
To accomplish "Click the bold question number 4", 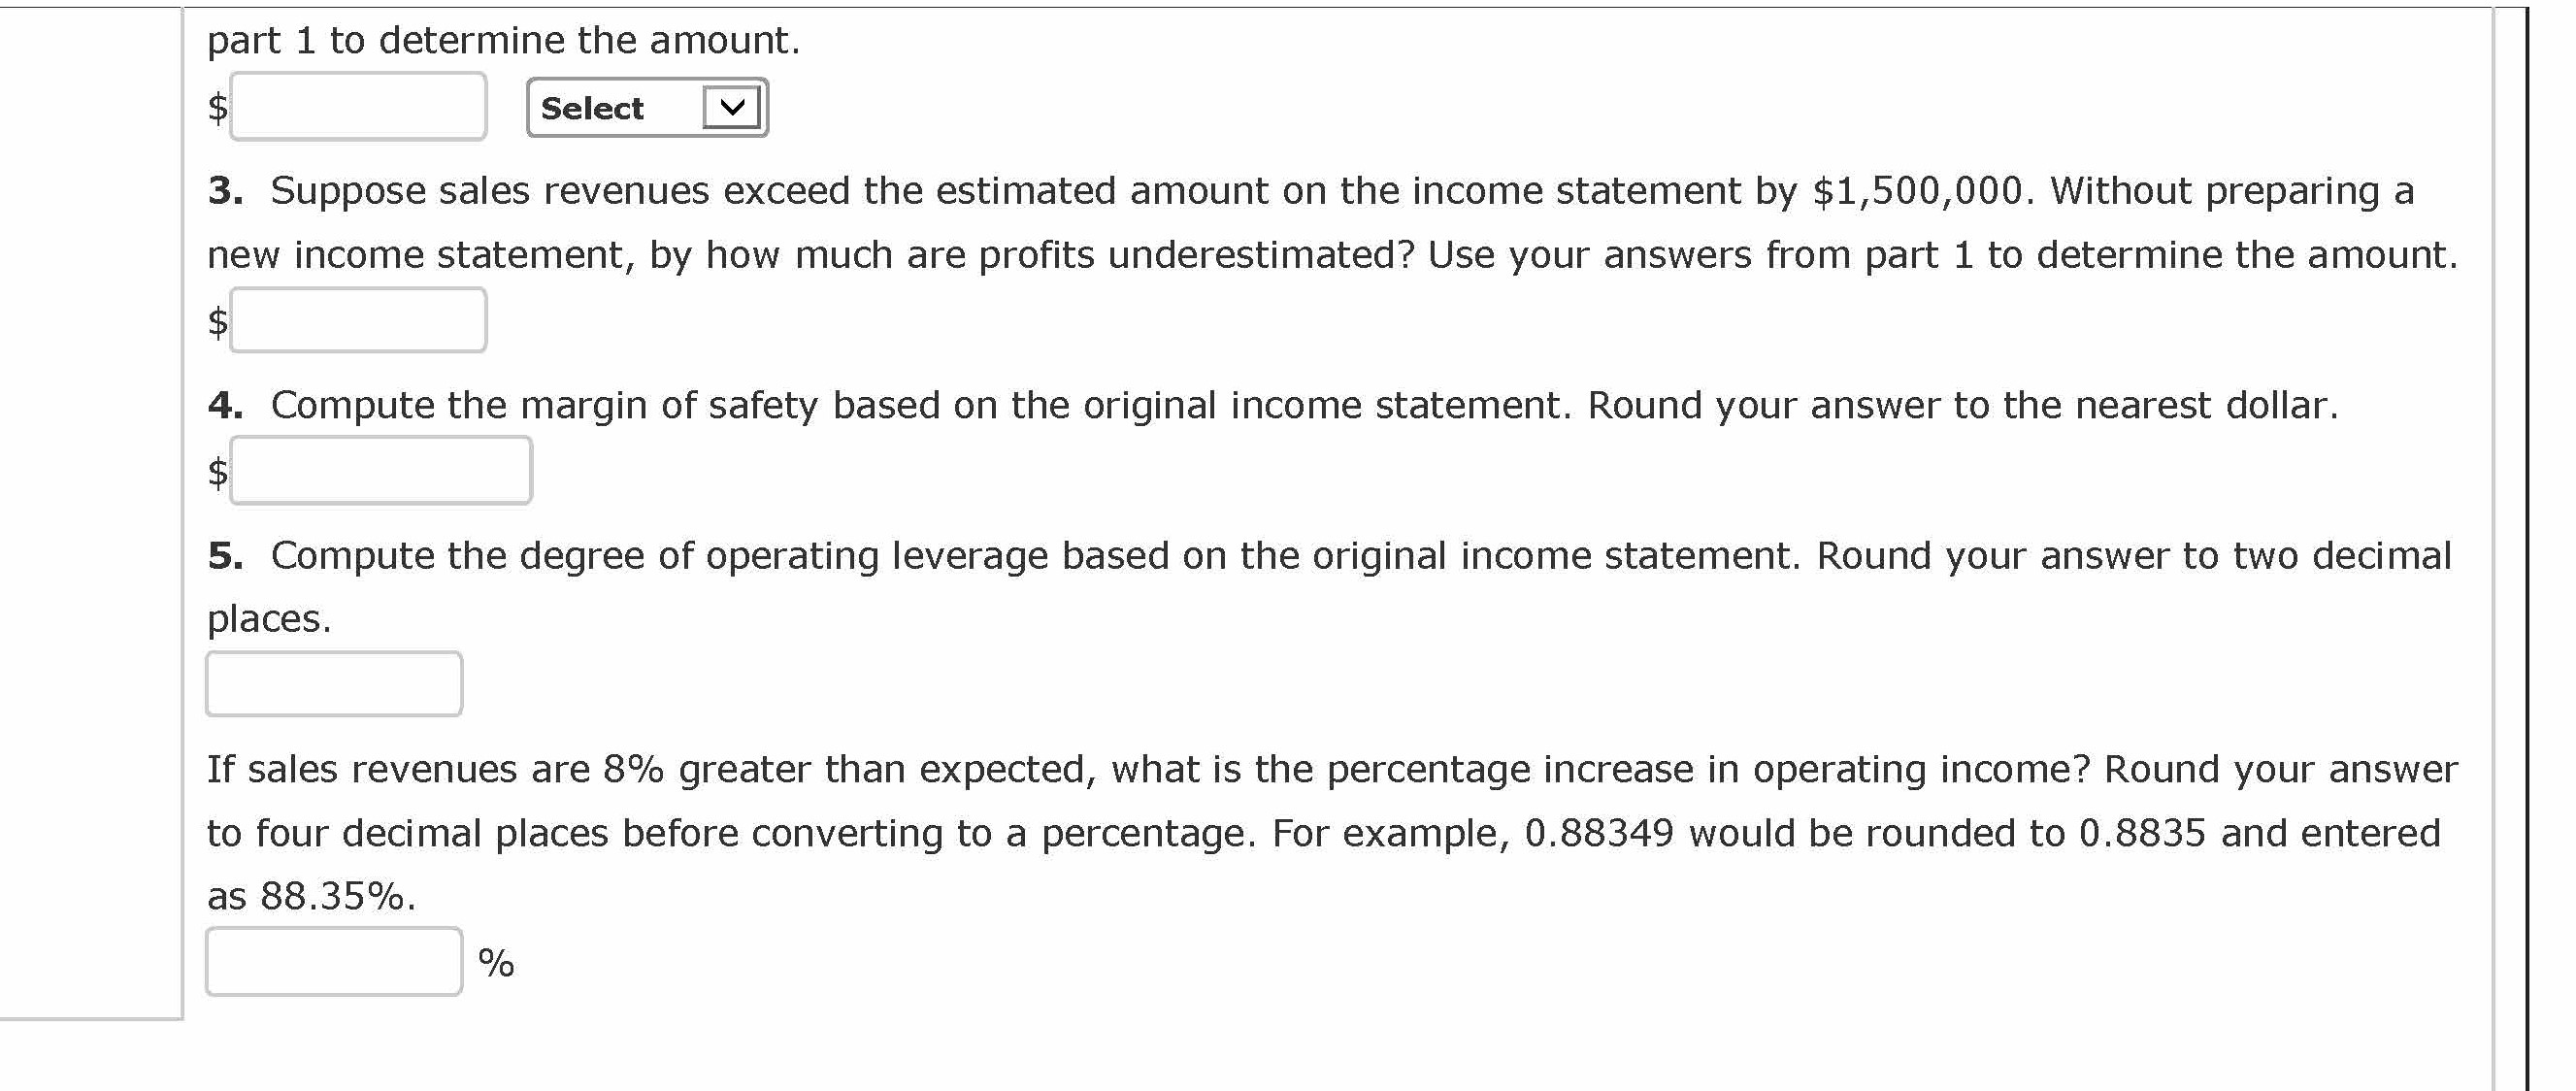I will tap(226, 405).
